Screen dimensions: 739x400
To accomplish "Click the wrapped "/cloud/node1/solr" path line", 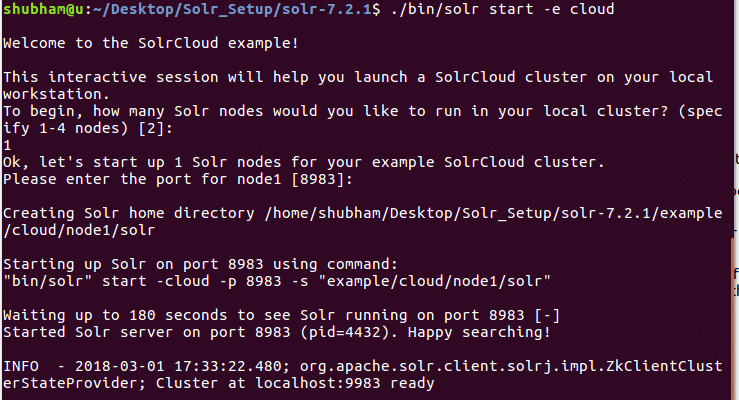I will coord(76,230).
